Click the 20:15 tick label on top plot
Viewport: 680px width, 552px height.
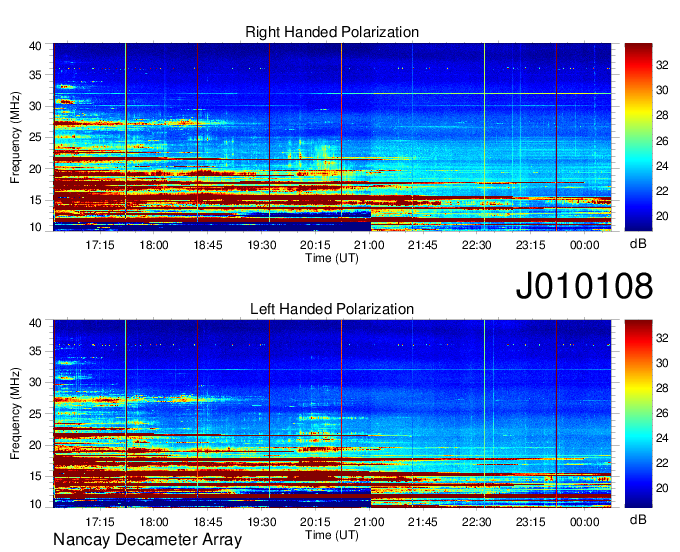(x=315, y=245)
